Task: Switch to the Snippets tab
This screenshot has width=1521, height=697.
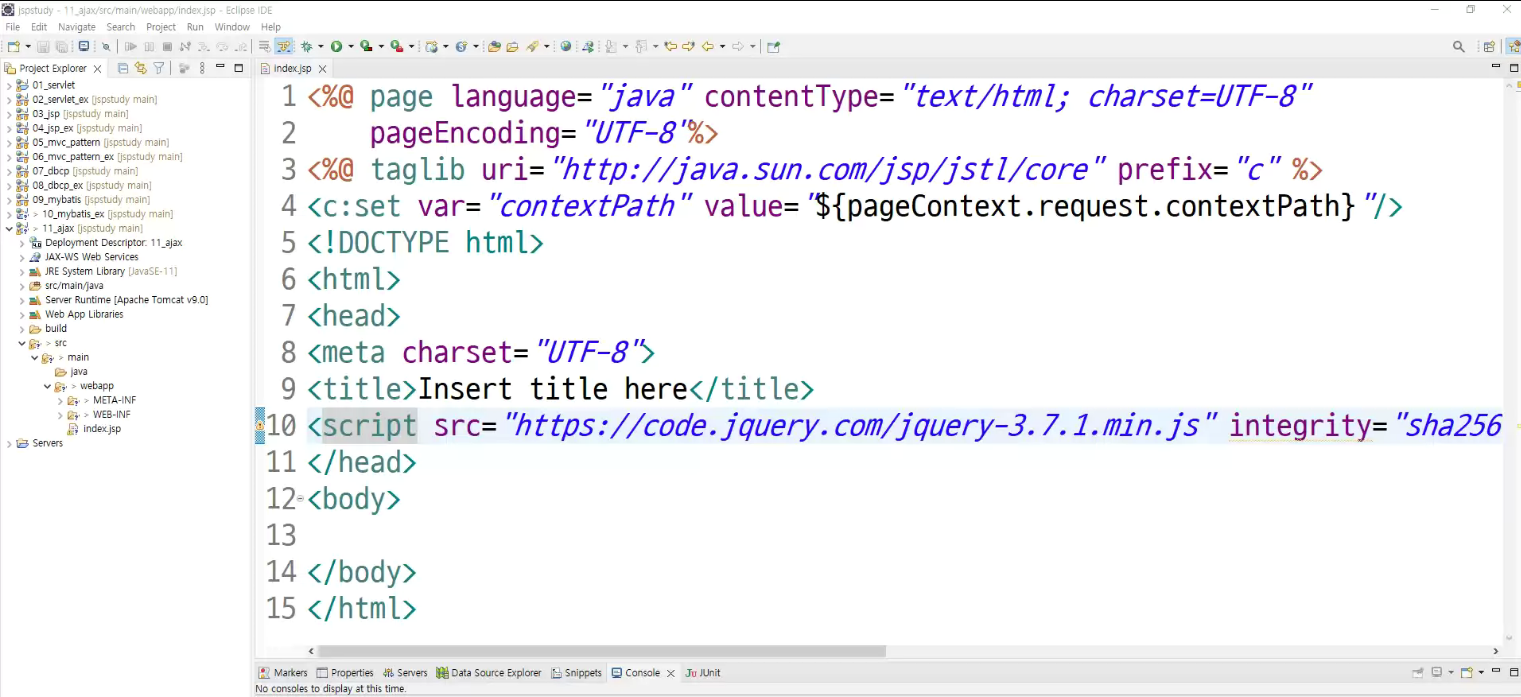Action: pos(577,673)
